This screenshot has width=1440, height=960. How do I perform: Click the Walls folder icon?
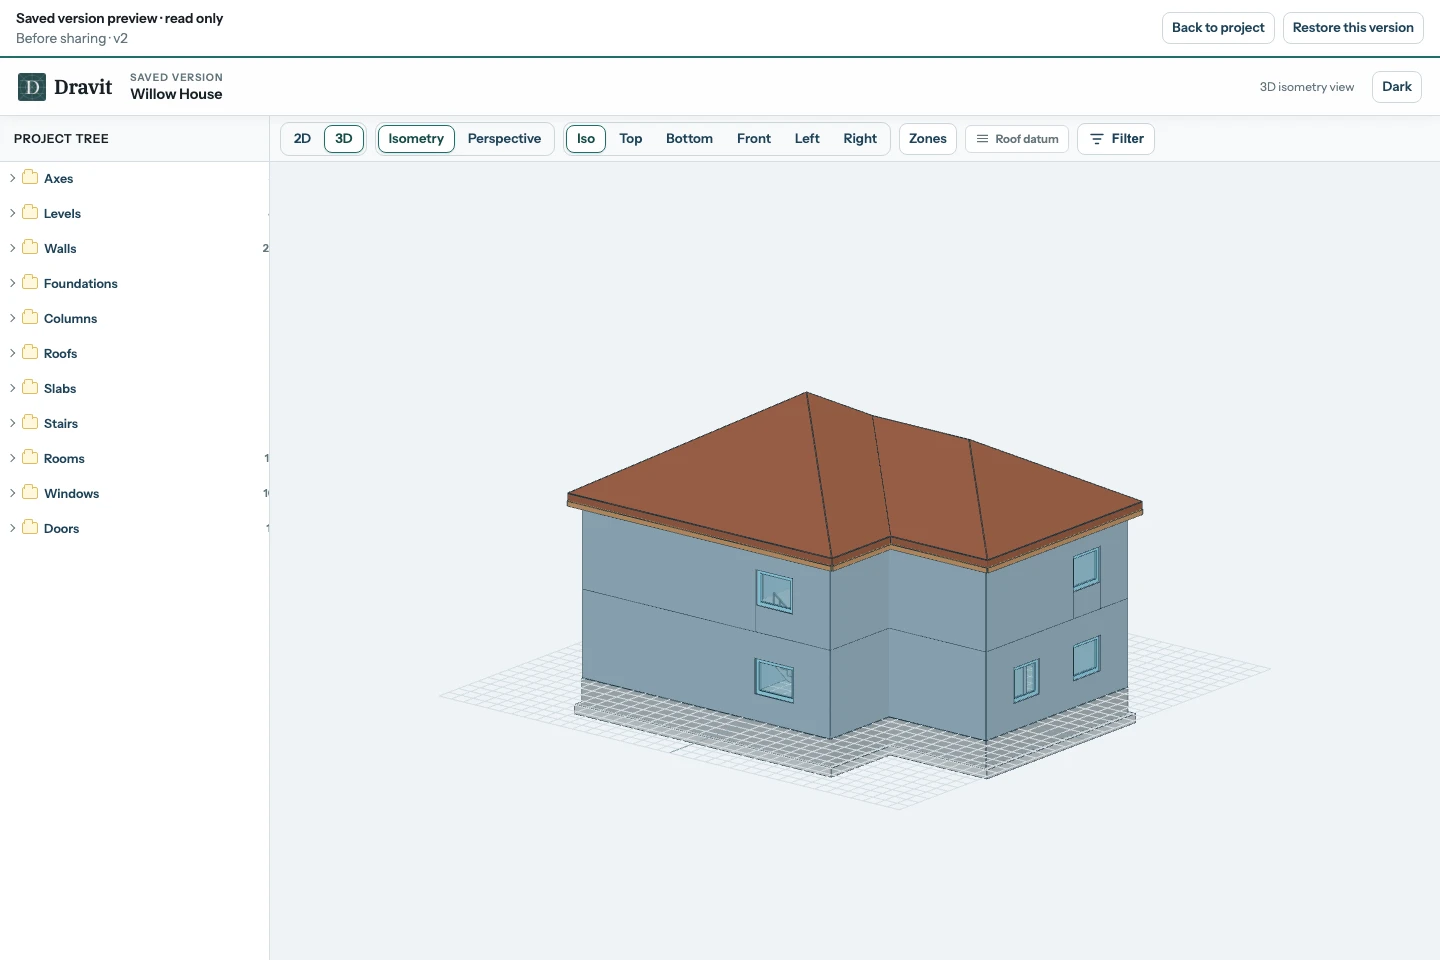pyautogui.click(x=30, y=248)
